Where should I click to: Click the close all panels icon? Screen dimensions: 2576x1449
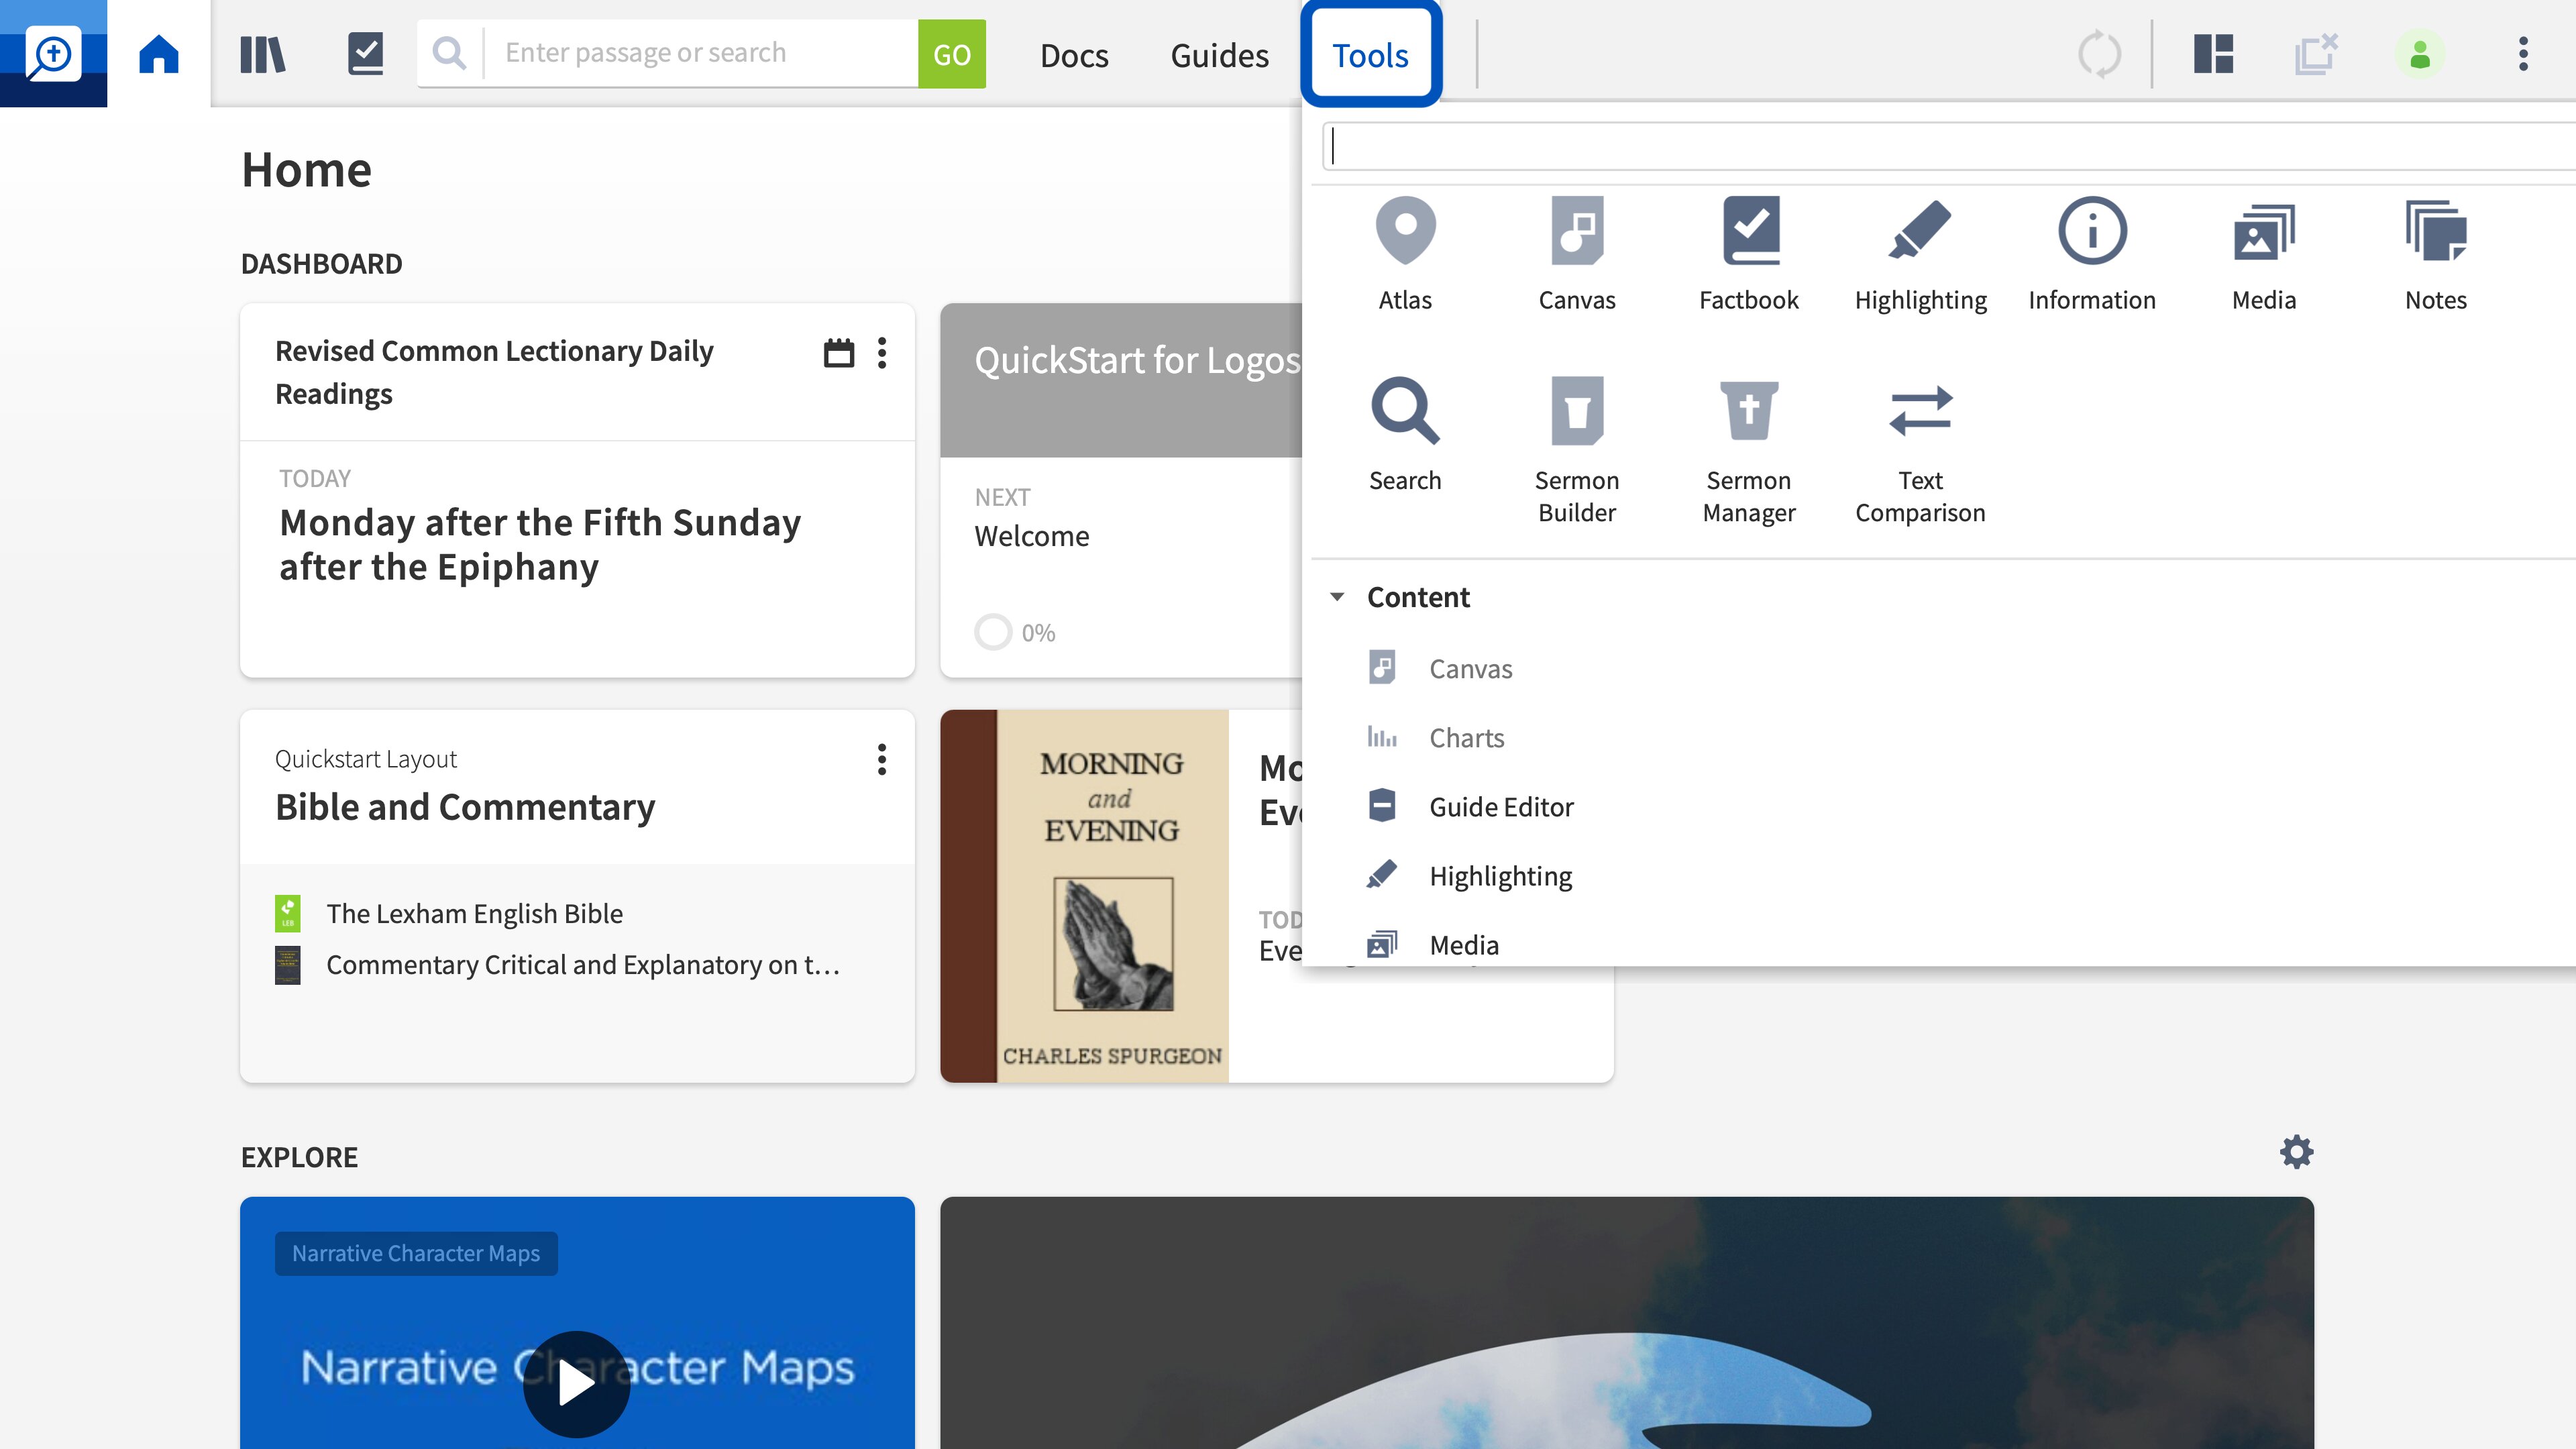(x=2316, y=53)
